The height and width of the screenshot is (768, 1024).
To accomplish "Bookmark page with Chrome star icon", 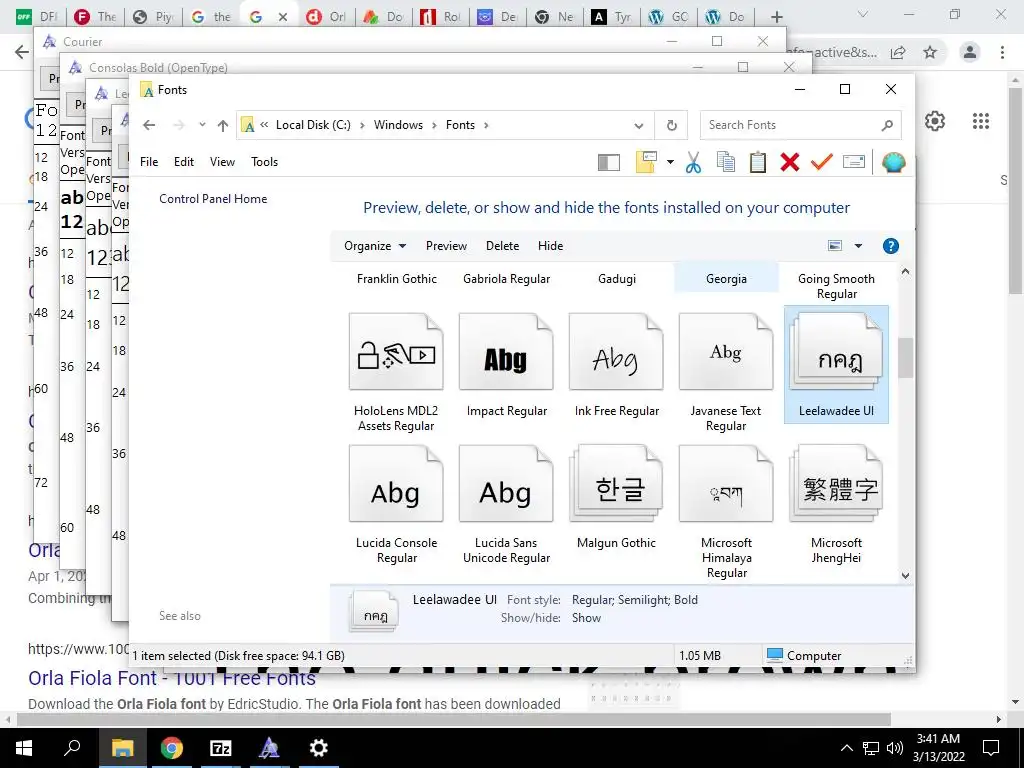I will pos(930,52).
